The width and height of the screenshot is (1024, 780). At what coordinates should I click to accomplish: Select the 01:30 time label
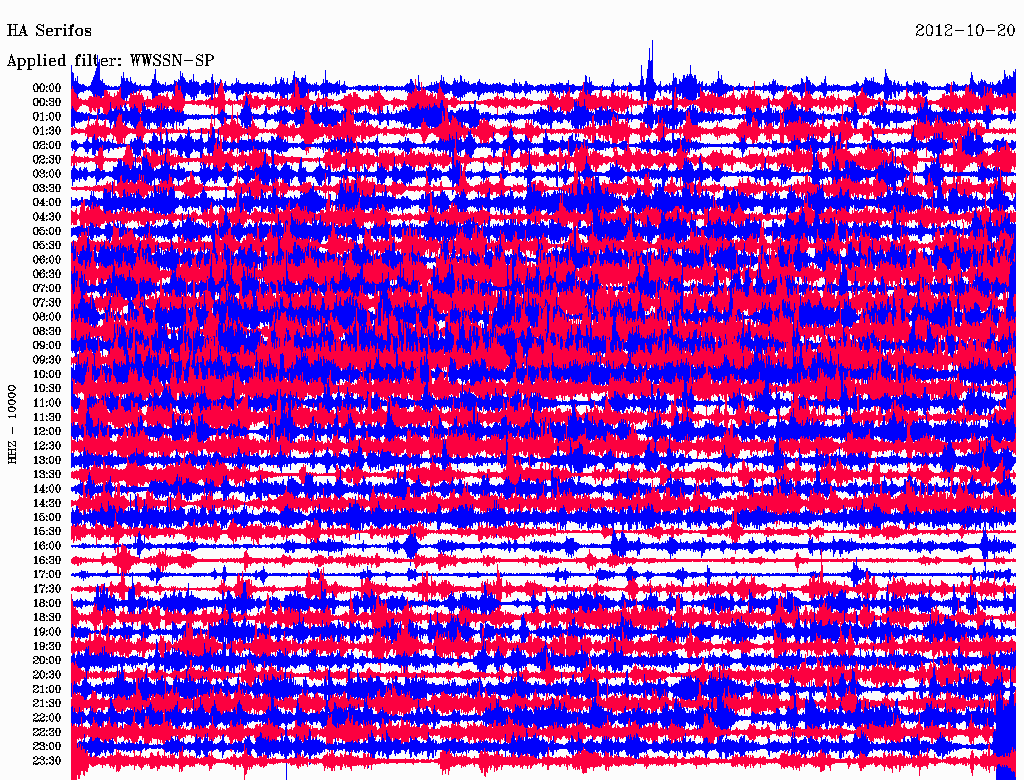[x=47, y=131]
